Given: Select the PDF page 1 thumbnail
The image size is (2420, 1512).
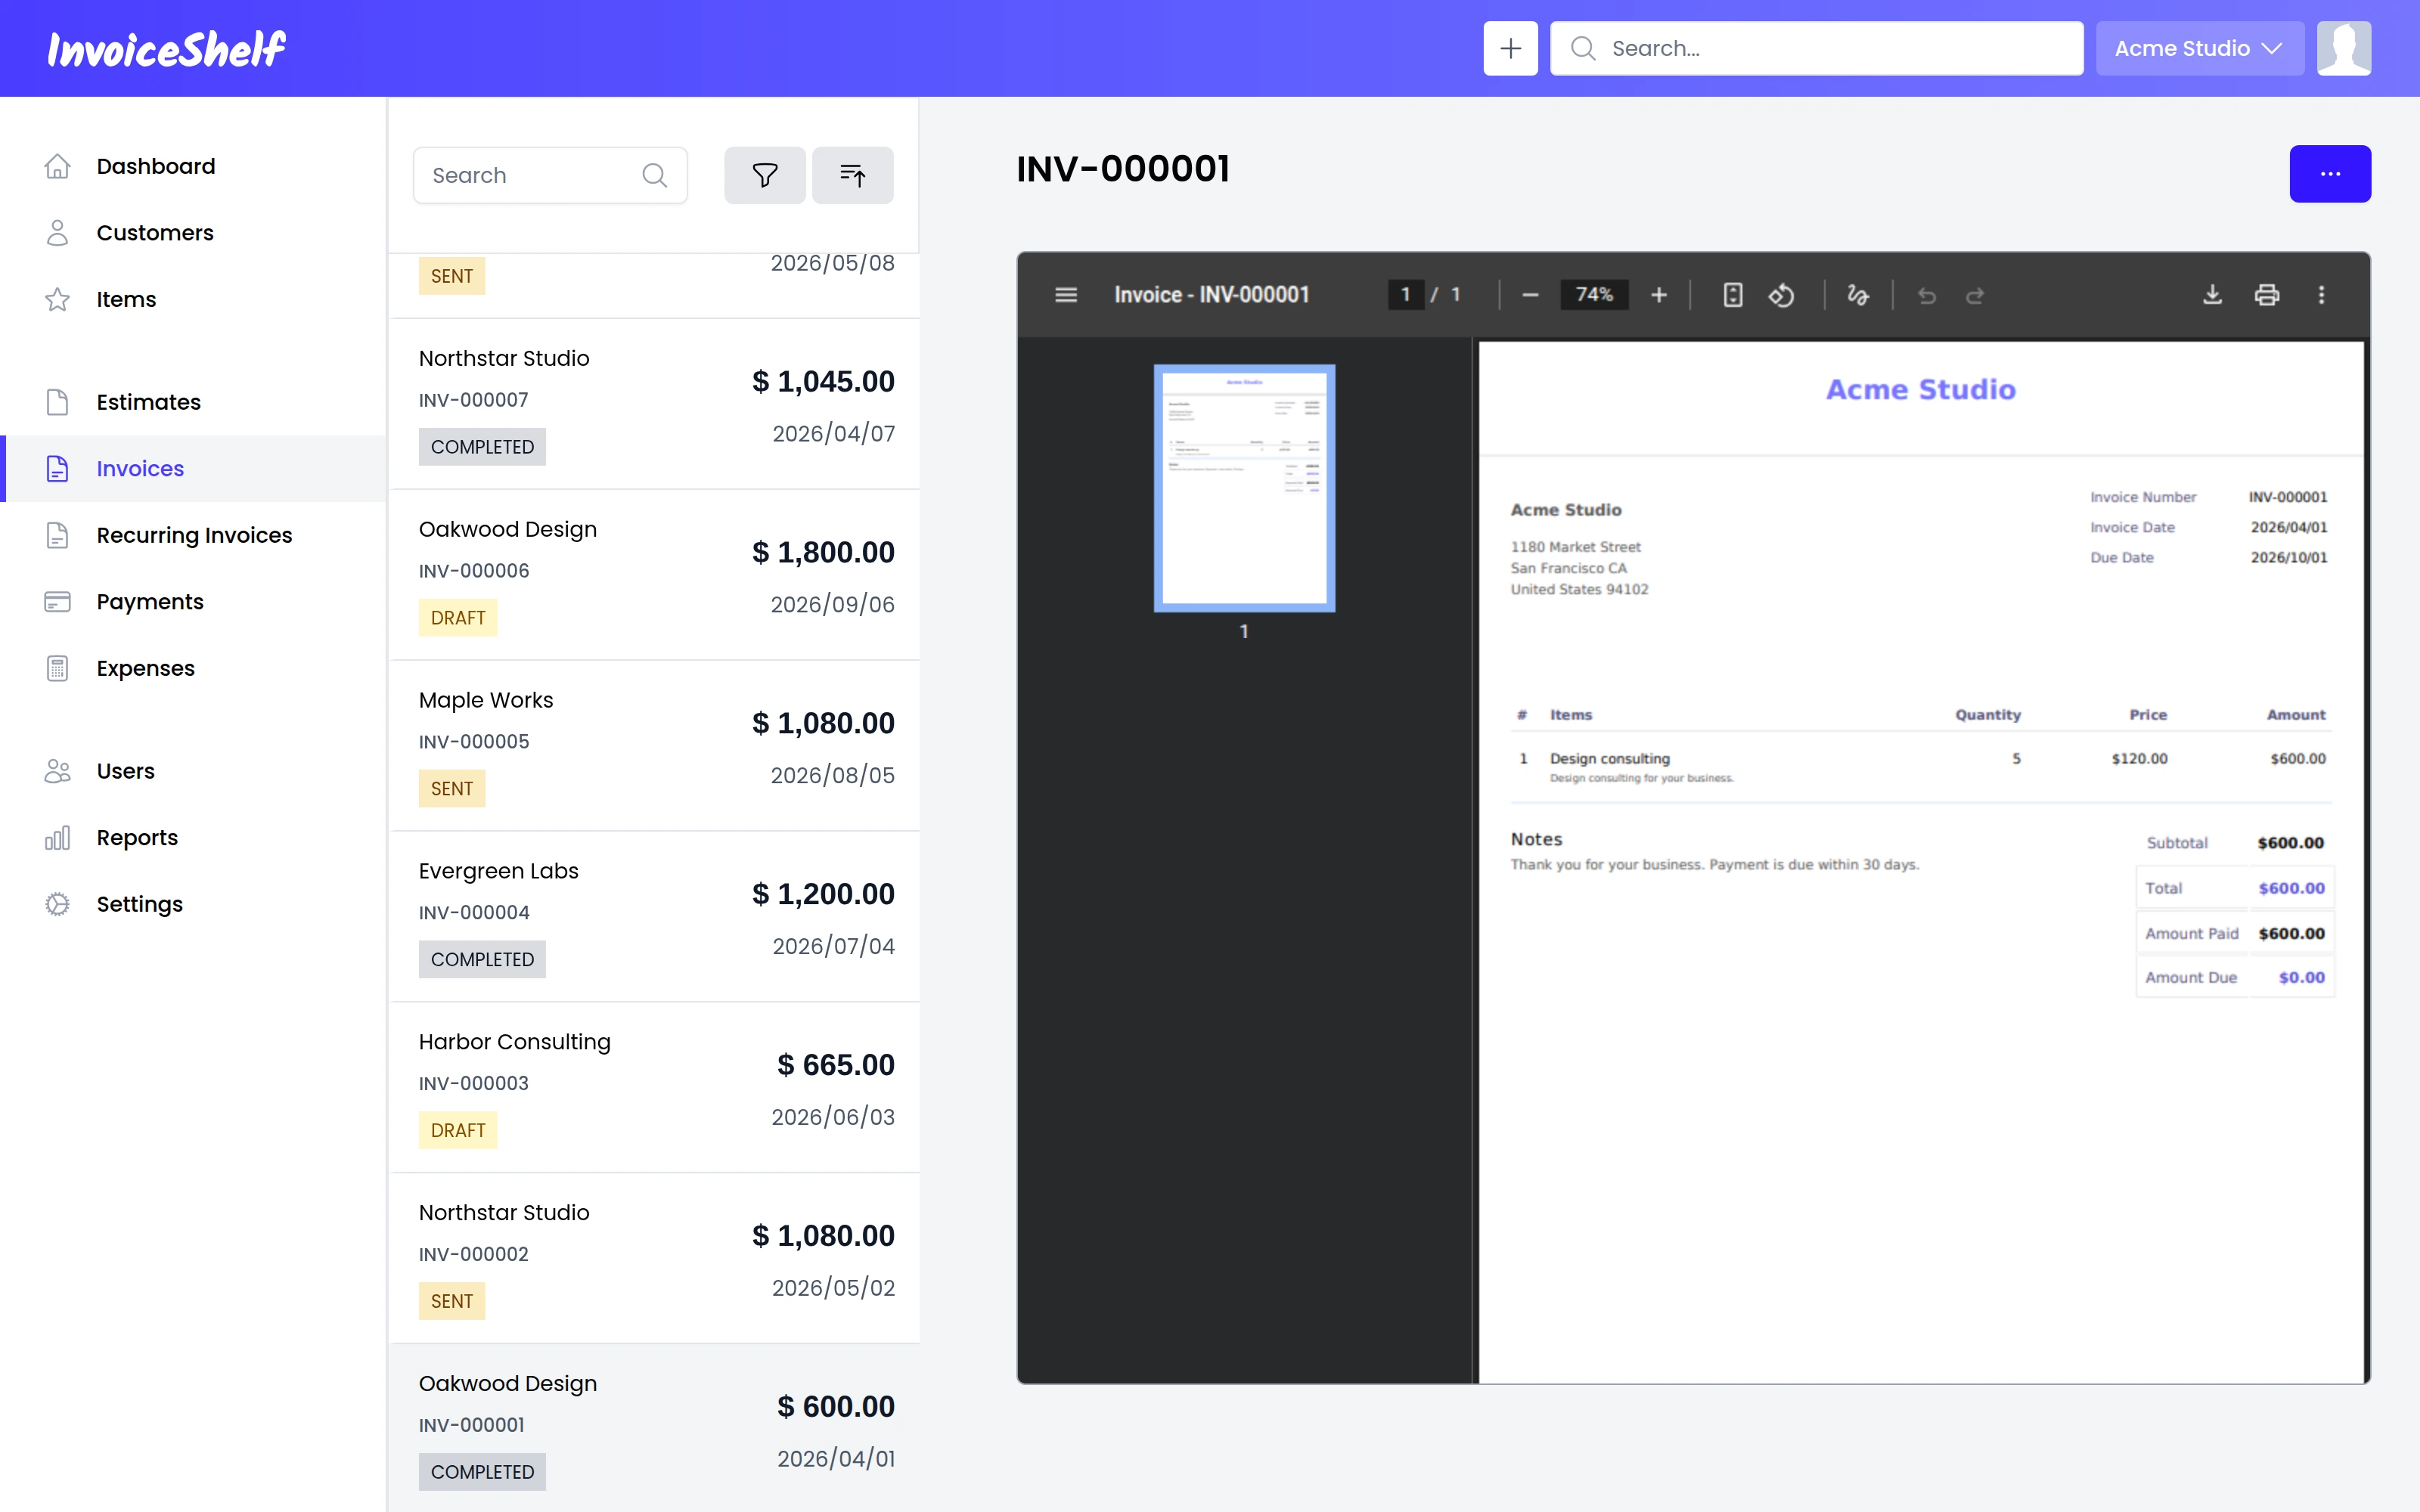Looking at the screenshot, I should click(1244, 488).
